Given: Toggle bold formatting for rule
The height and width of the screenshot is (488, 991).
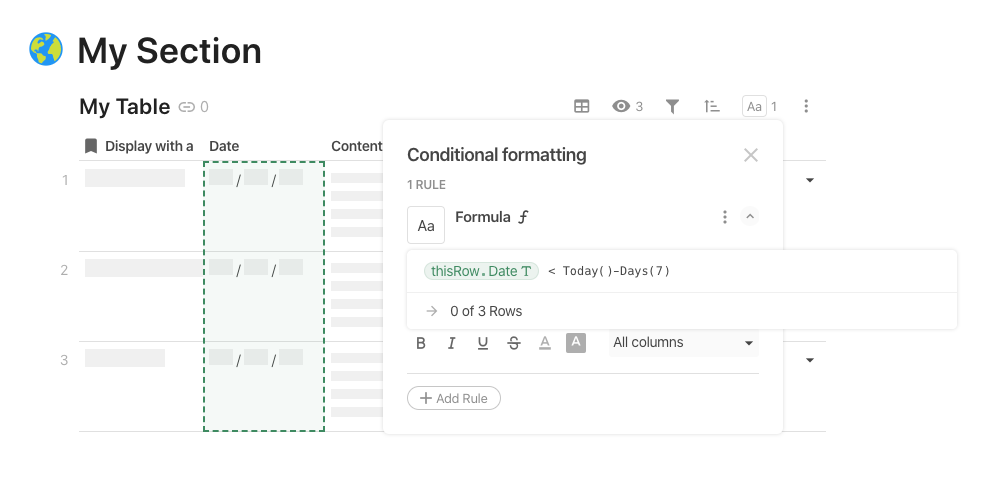Looking at the screenshot, I should (421, 343).
